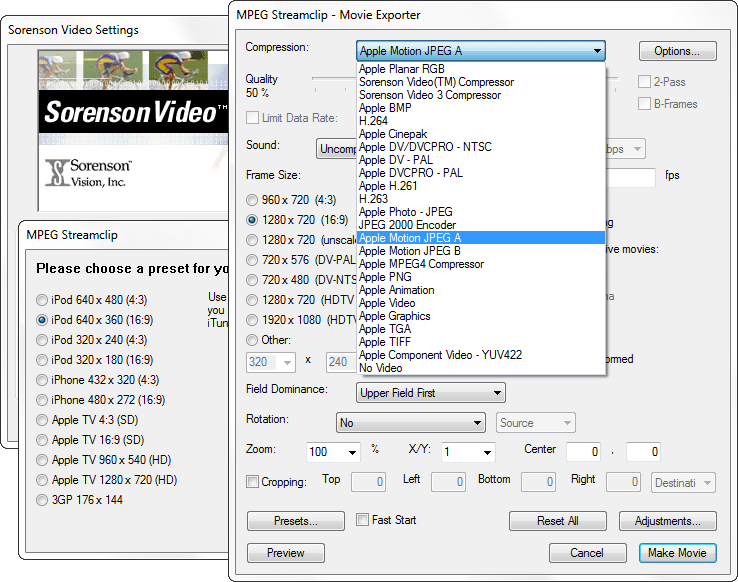Select iPhone 480 x 272 (16:9) preset
738x582 pixels.
click(42, 400)
